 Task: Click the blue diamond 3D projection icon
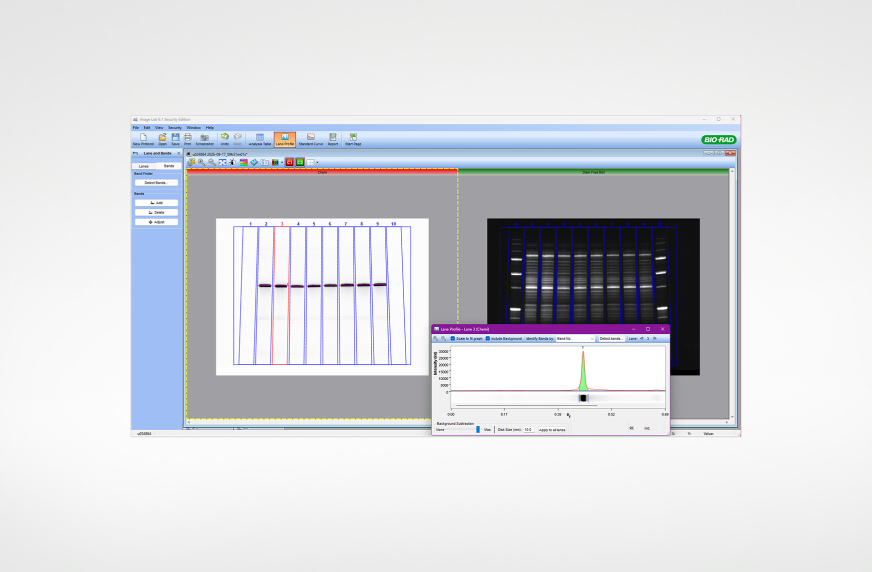point(254,162)
